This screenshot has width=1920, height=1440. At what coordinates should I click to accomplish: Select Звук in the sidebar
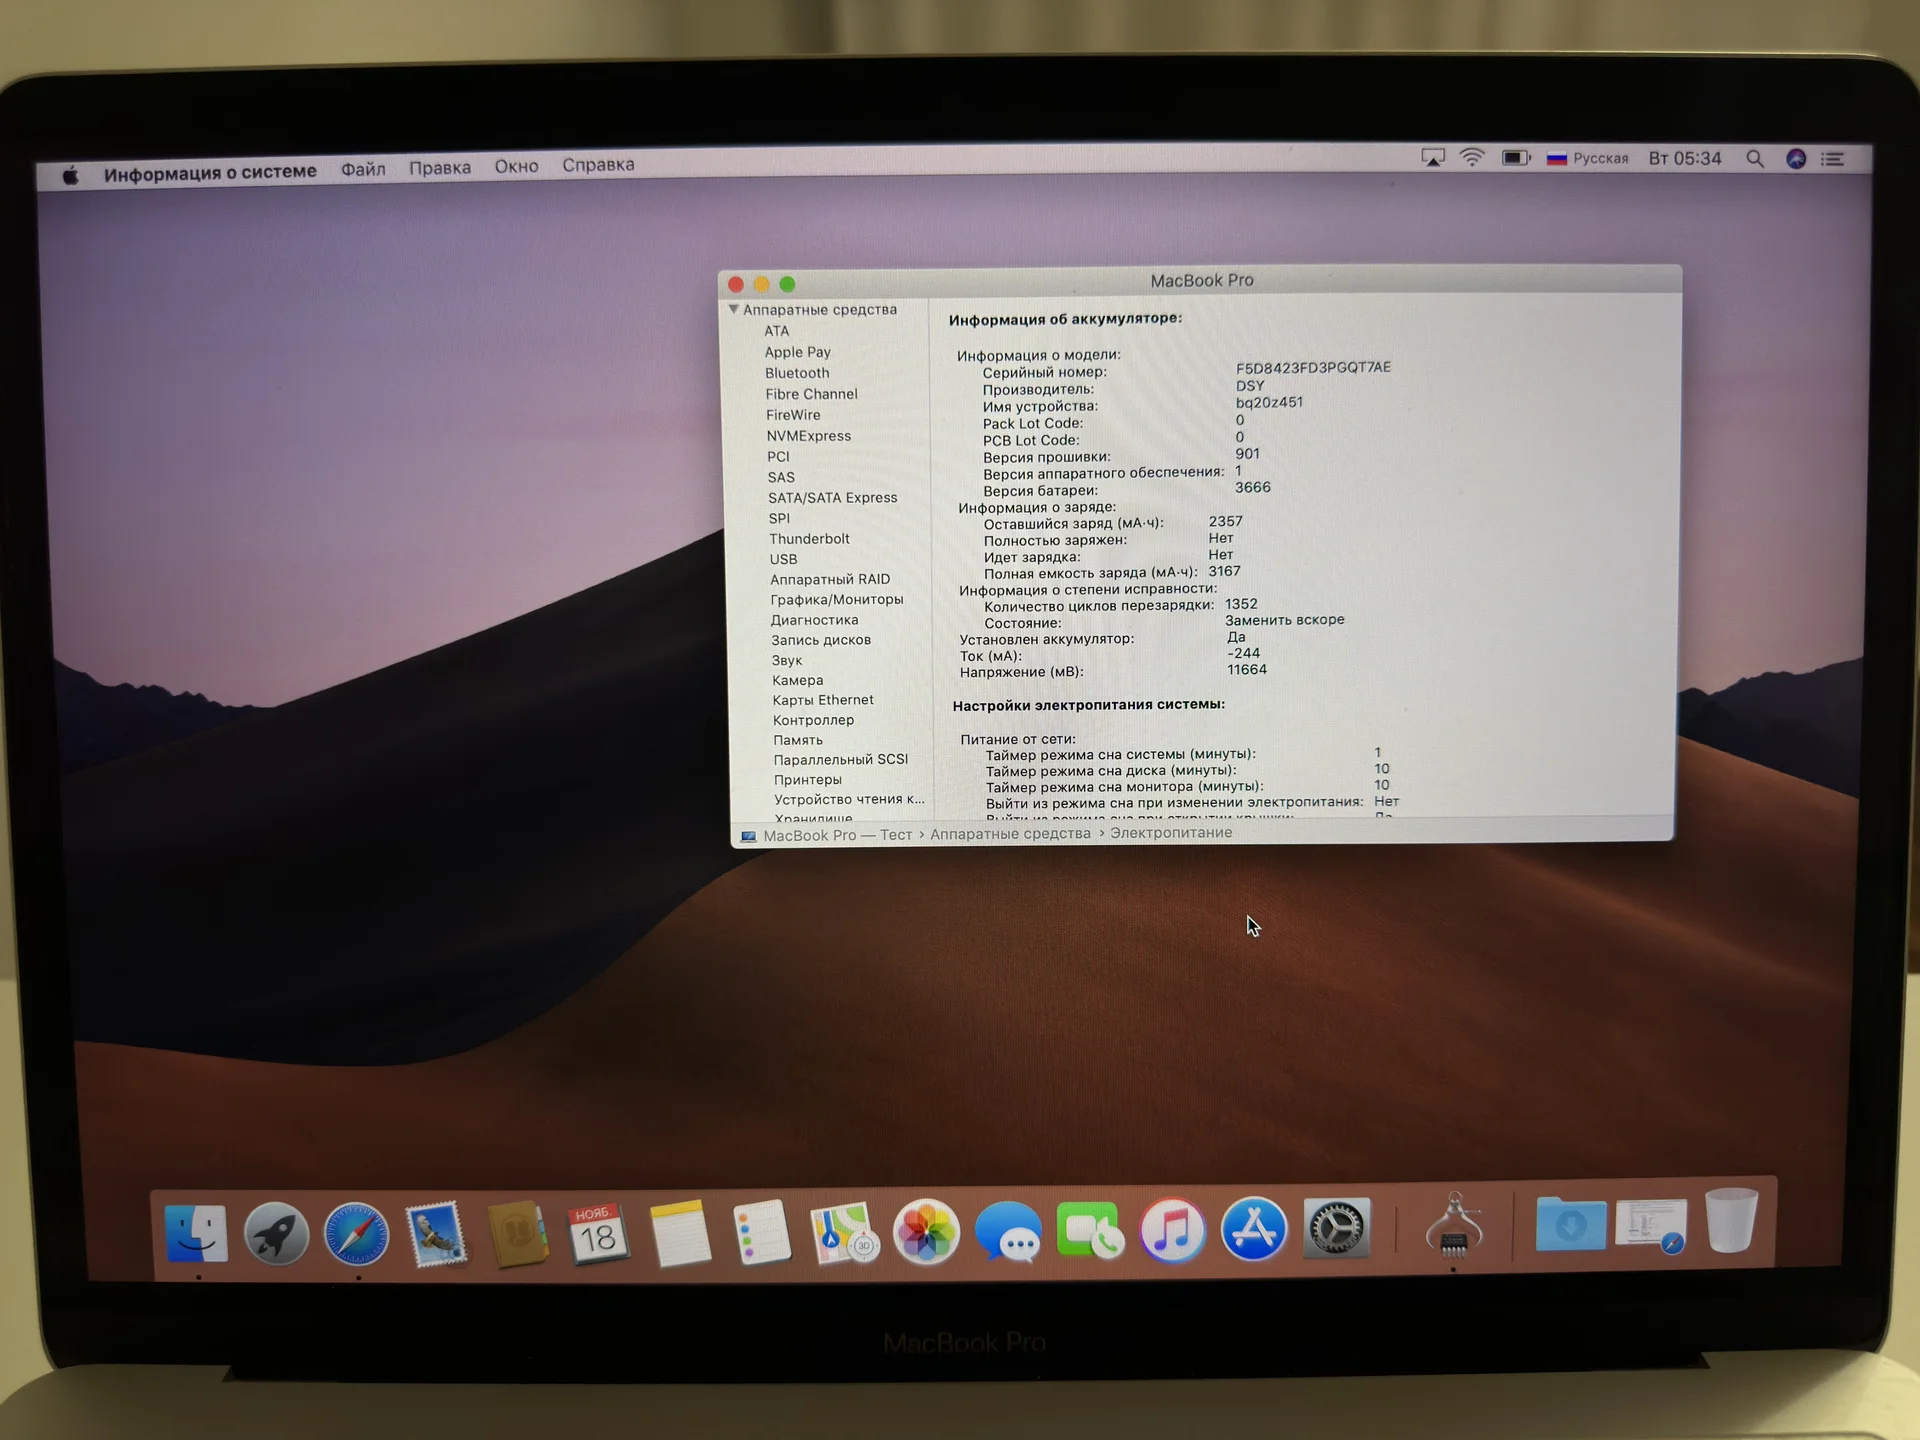(787, 660)
